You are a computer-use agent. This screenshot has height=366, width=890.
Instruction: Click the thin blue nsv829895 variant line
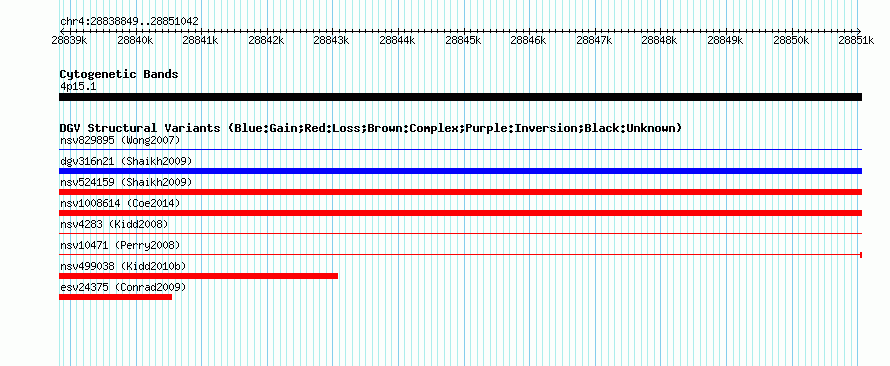click(x=460, y=150)
